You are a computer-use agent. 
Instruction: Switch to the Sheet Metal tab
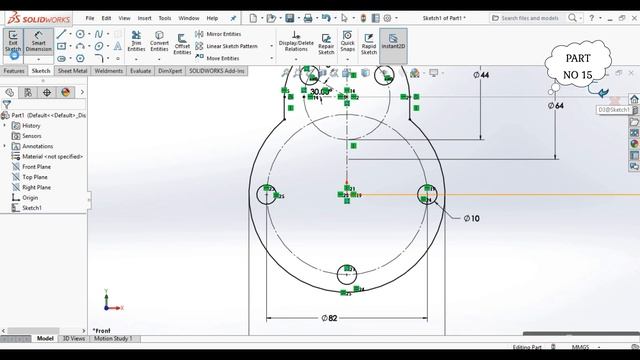[73, 71]
